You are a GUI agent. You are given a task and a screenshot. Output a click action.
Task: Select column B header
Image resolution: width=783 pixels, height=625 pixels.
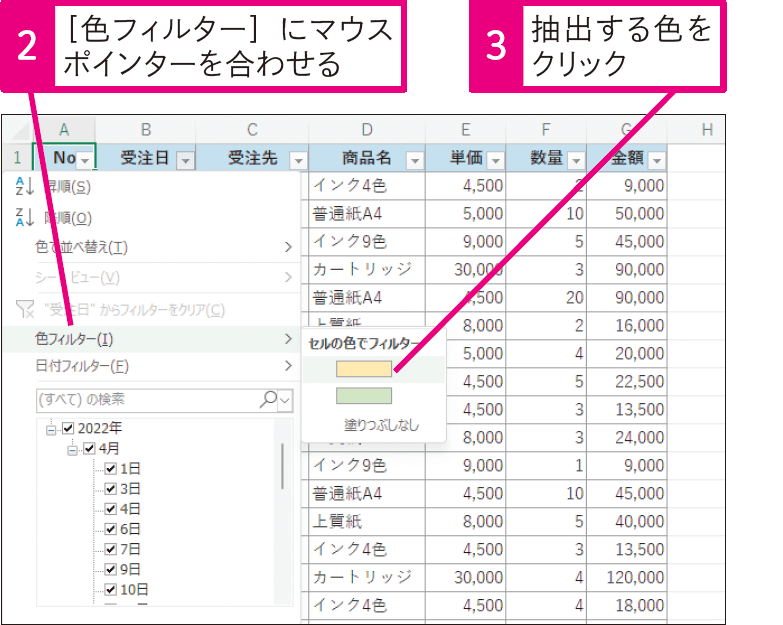click(x=145, y=130)
